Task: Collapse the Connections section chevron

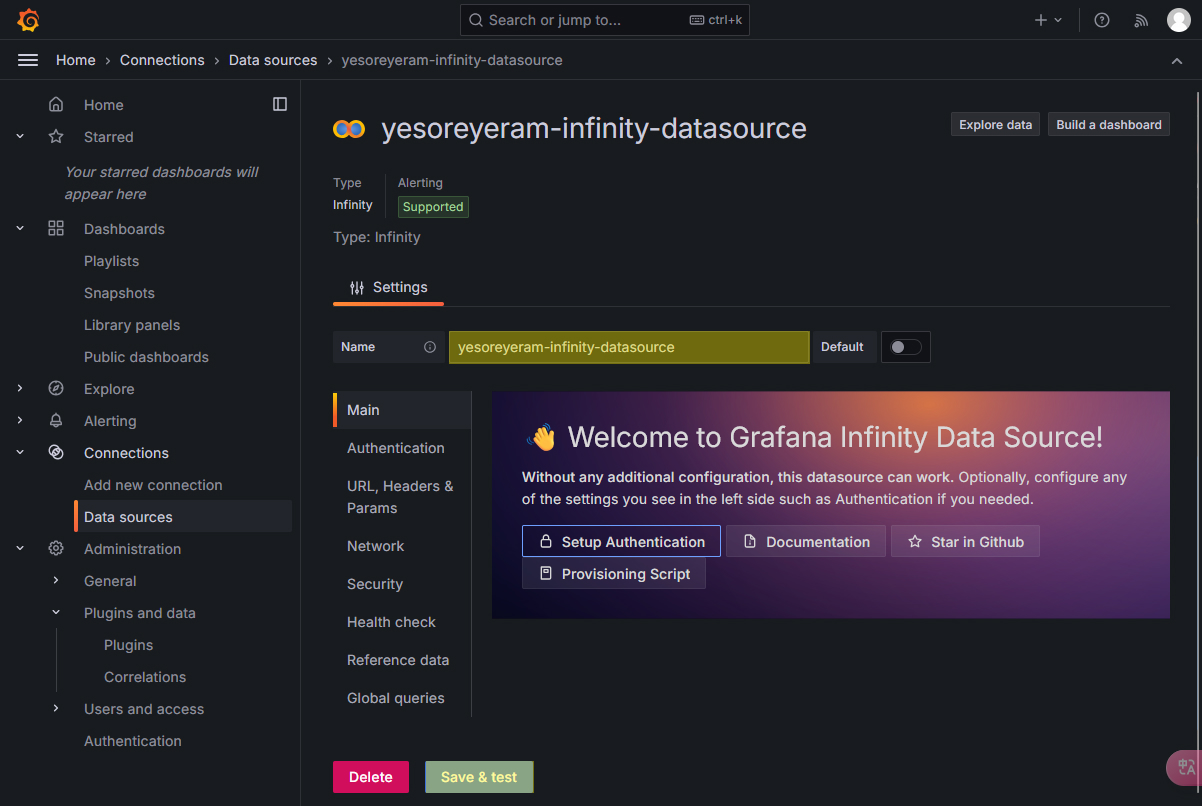Action: click(20, 453)
